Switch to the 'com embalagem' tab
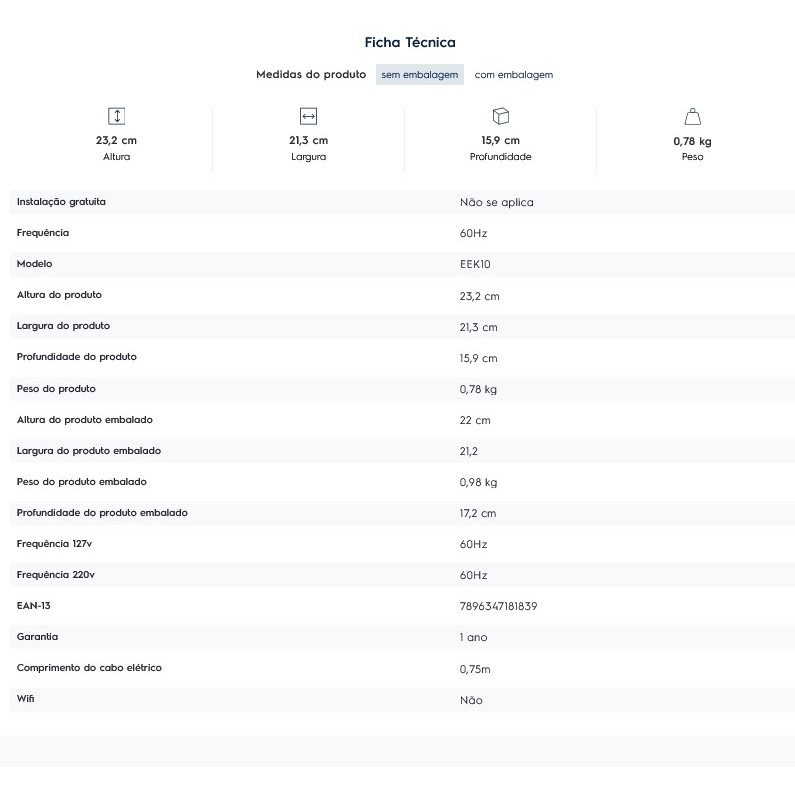The width and height of the screenshot is (795, 795). tap(513, 75)
